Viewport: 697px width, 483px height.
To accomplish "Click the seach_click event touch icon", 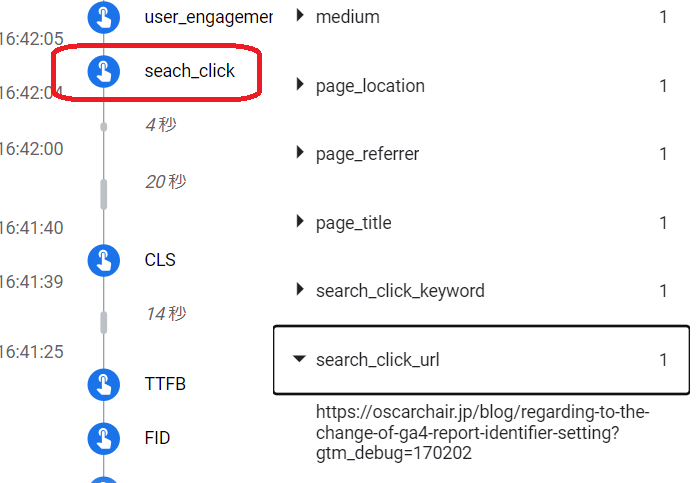I will point(104,71).
